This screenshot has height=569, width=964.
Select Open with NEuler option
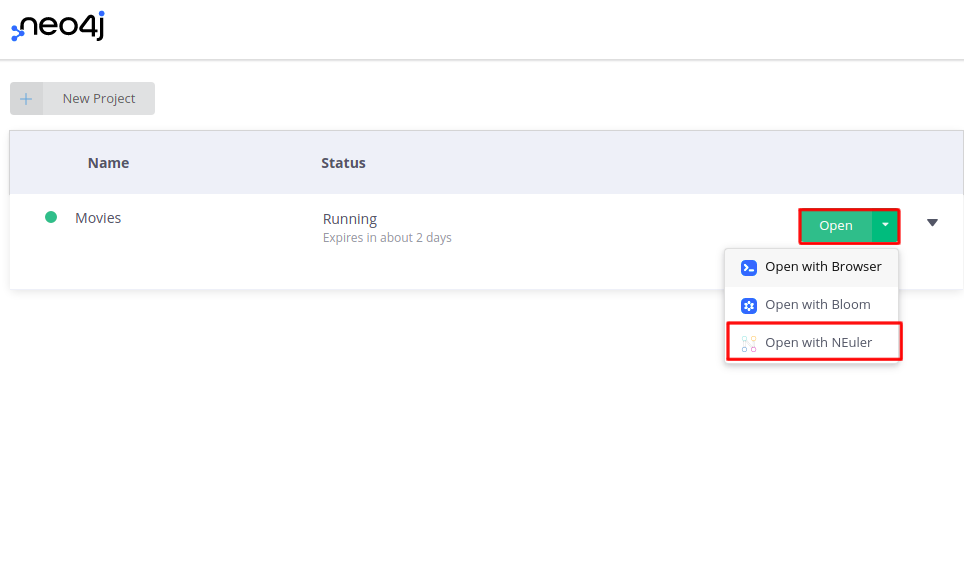click(814, 342)
